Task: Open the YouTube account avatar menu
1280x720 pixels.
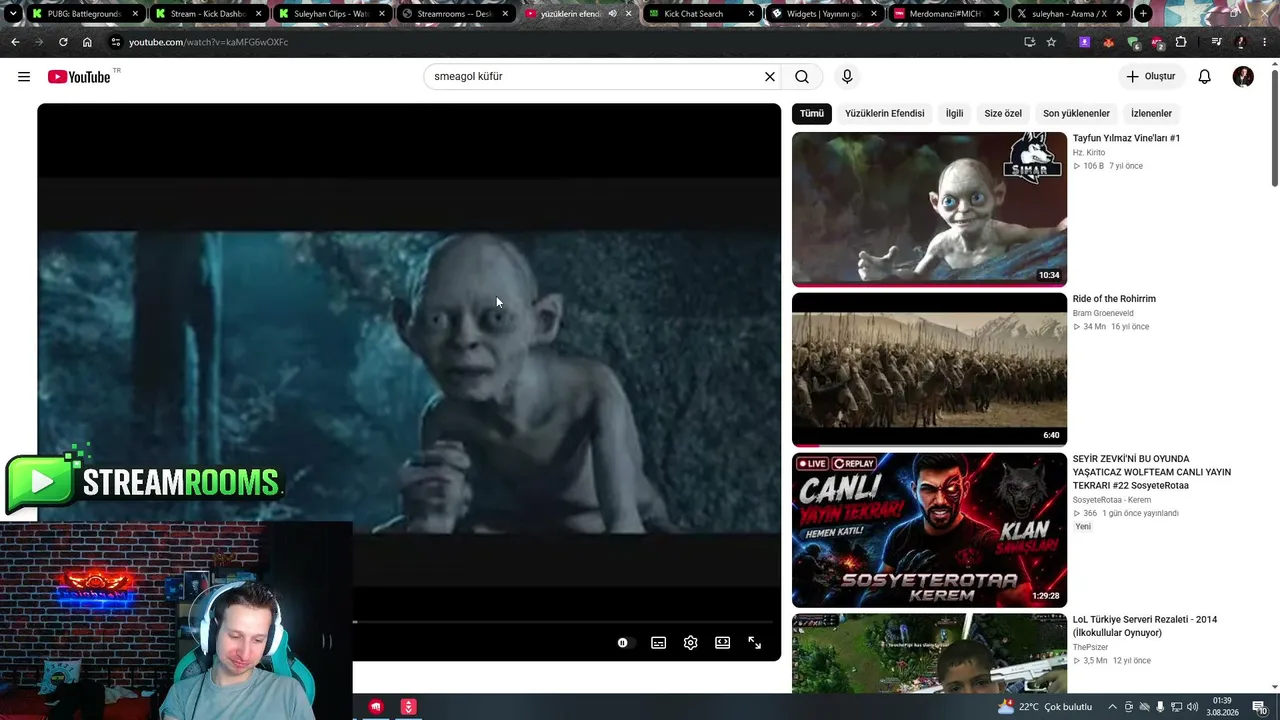Action: (1243, 77)
